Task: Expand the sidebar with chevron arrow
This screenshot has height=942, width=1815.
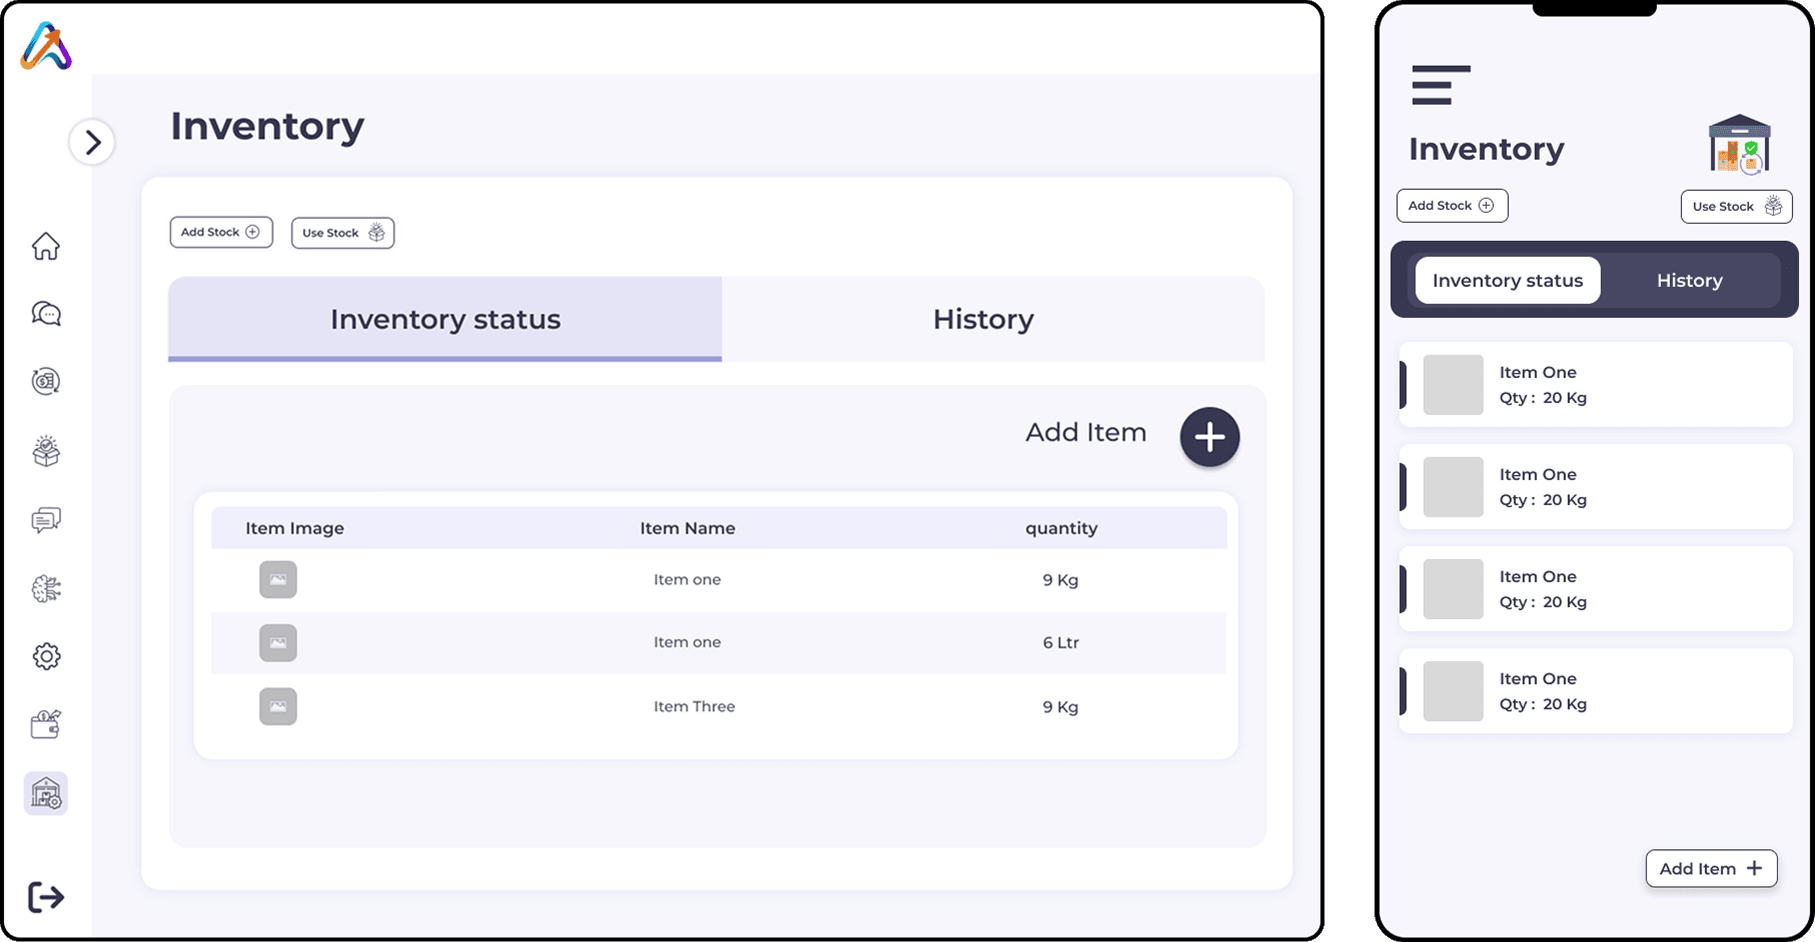Action: pyautogui.click(x=92, y=142)
